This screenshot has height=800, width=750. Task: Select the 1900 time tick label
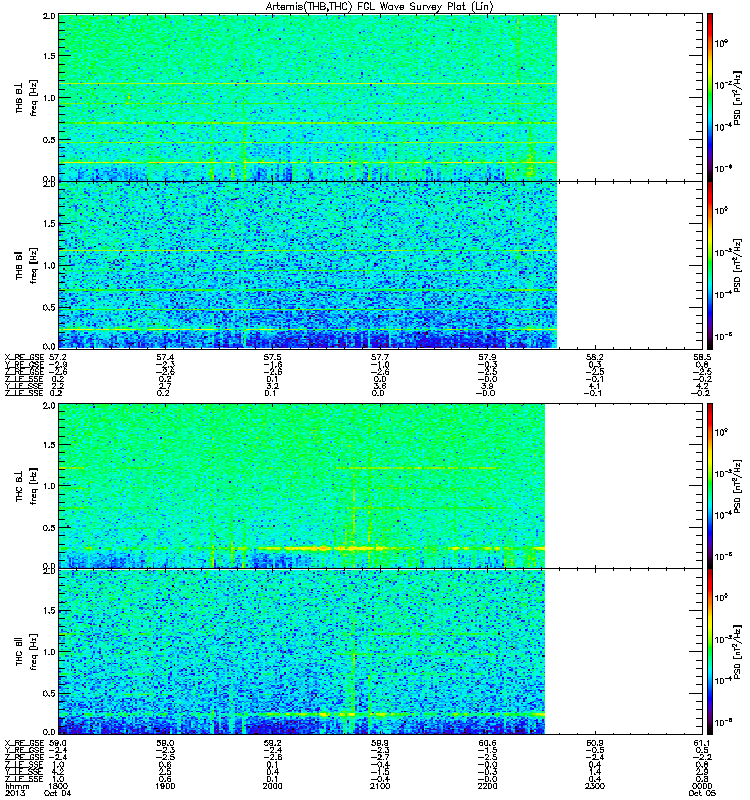[x=165, y=786]
